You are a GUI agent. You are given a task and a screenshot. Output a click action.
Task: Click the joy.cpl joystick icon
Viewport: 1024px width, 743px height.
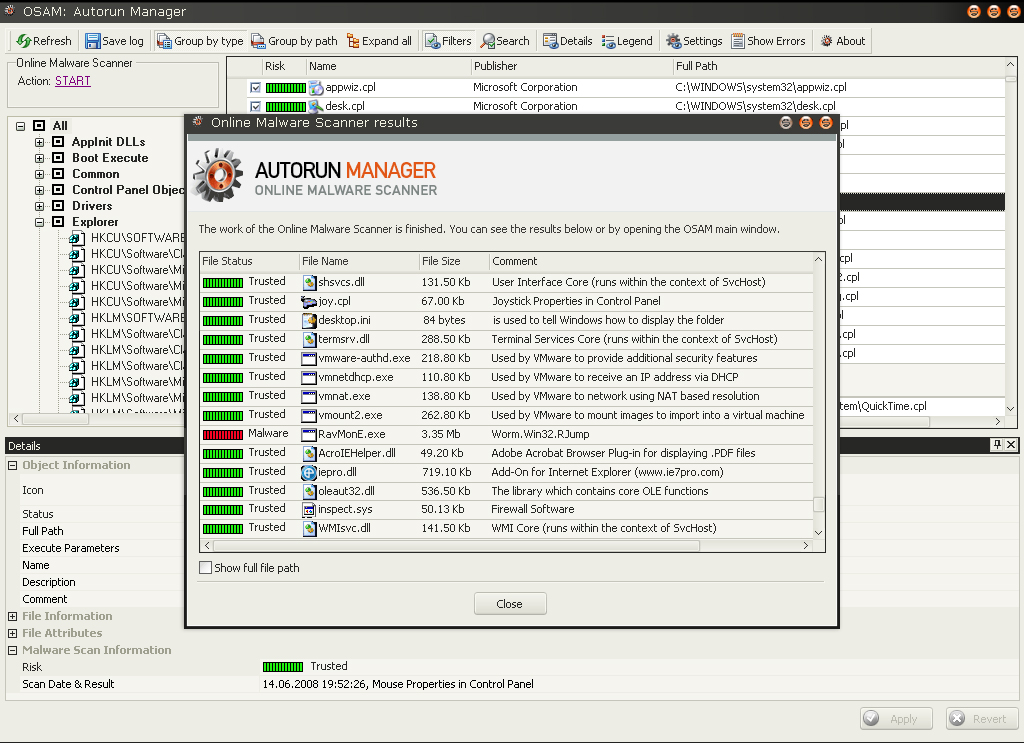pyautogui.click(x=309, y=301)
